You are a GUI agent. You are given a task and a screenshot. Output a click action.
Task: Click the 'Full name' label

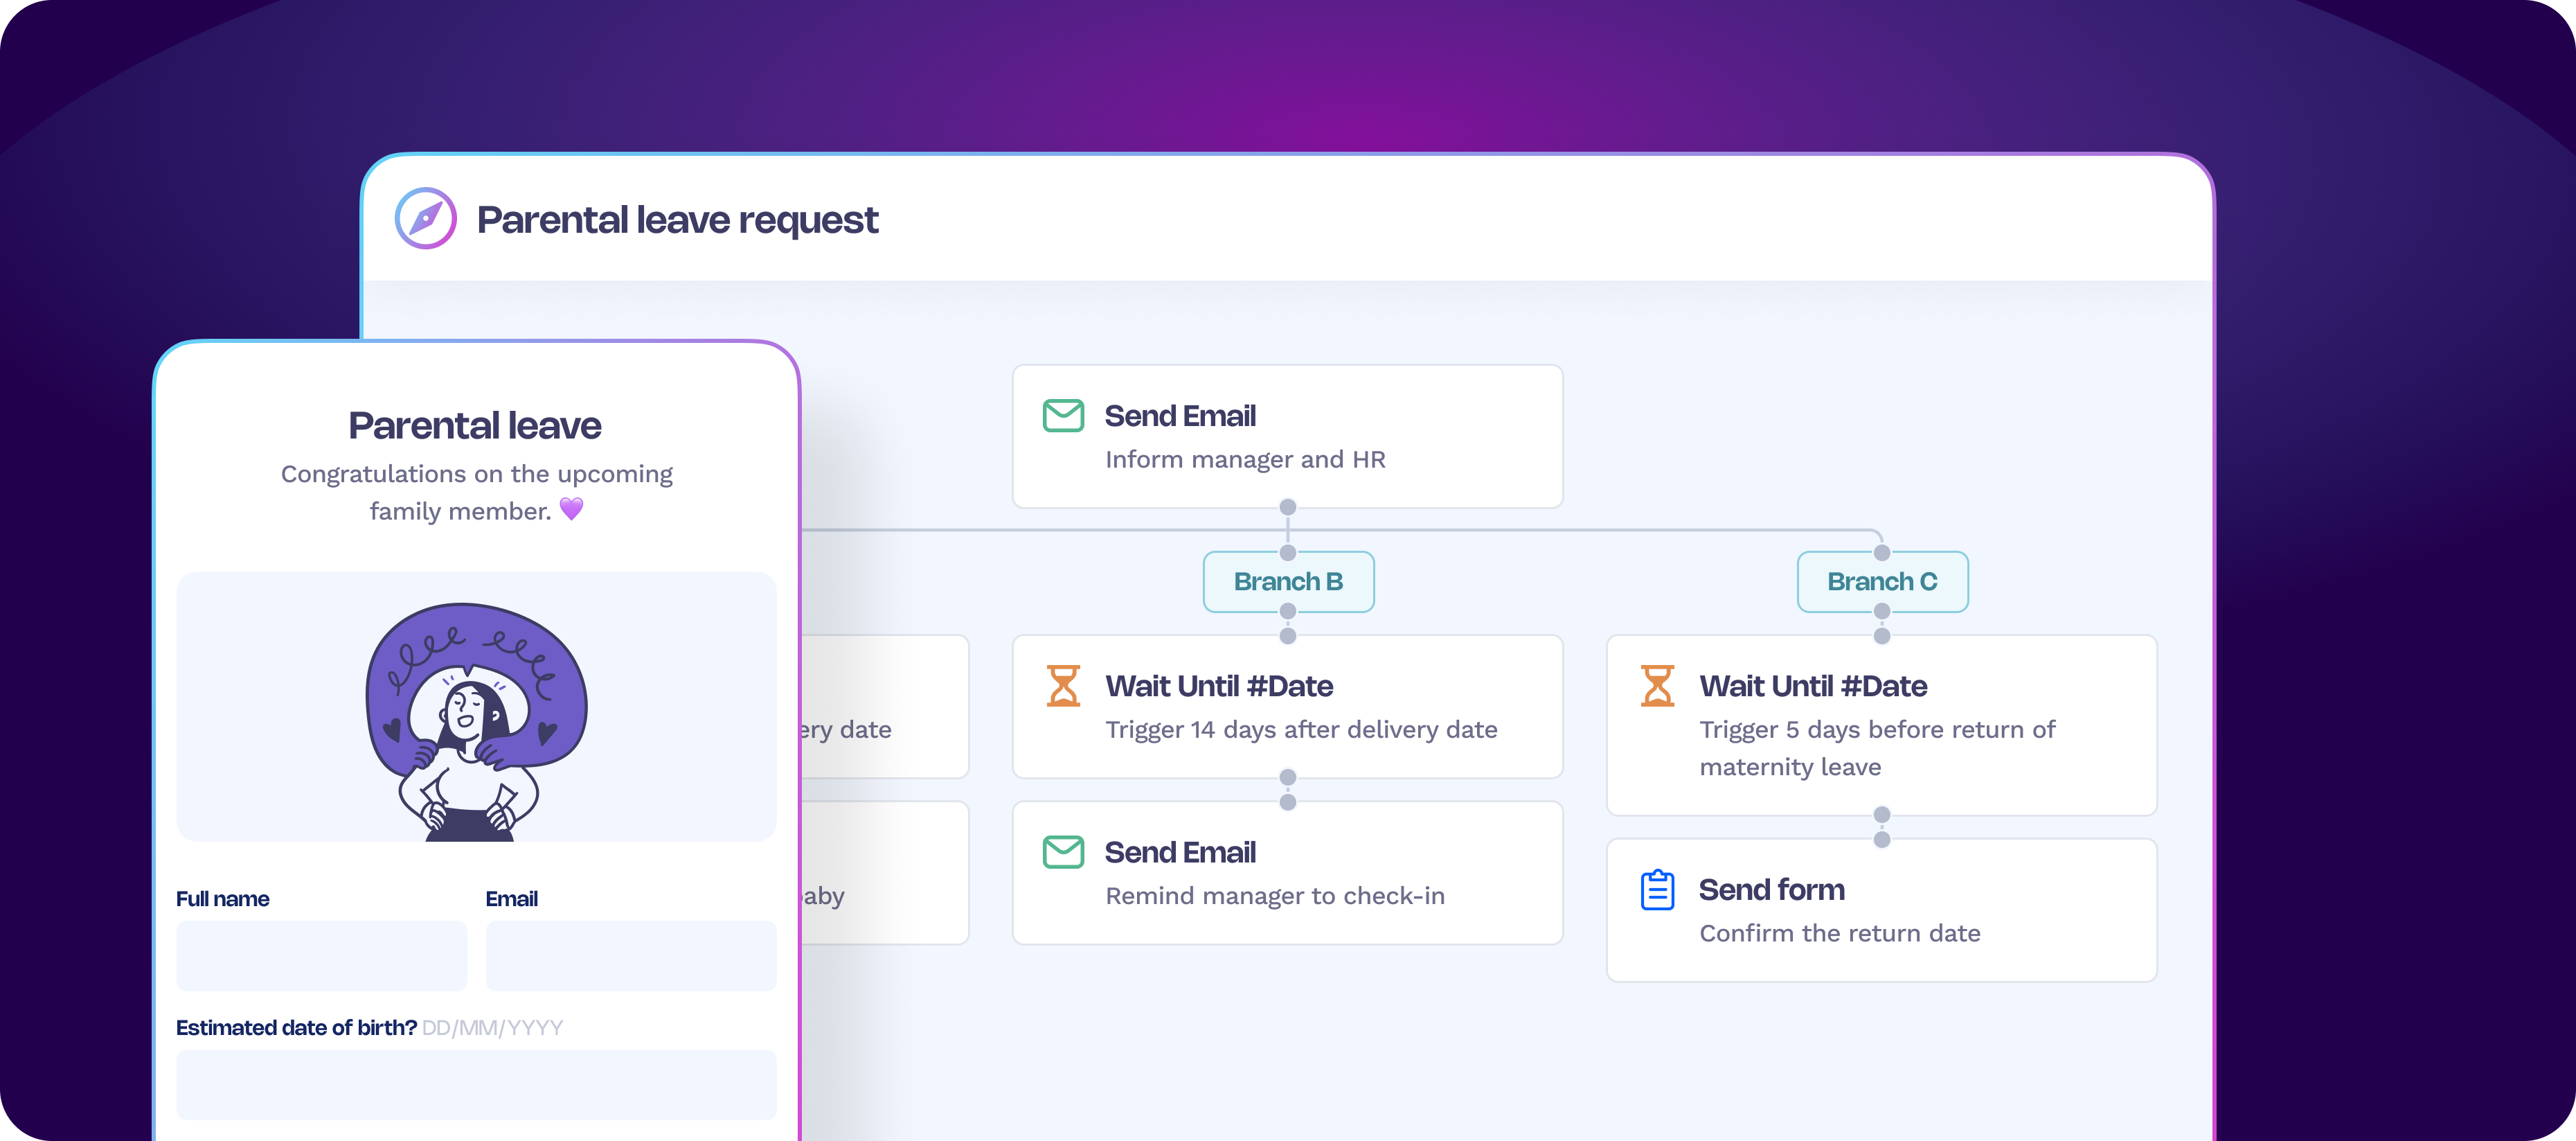pyautogui.click(x=222, y=899)
